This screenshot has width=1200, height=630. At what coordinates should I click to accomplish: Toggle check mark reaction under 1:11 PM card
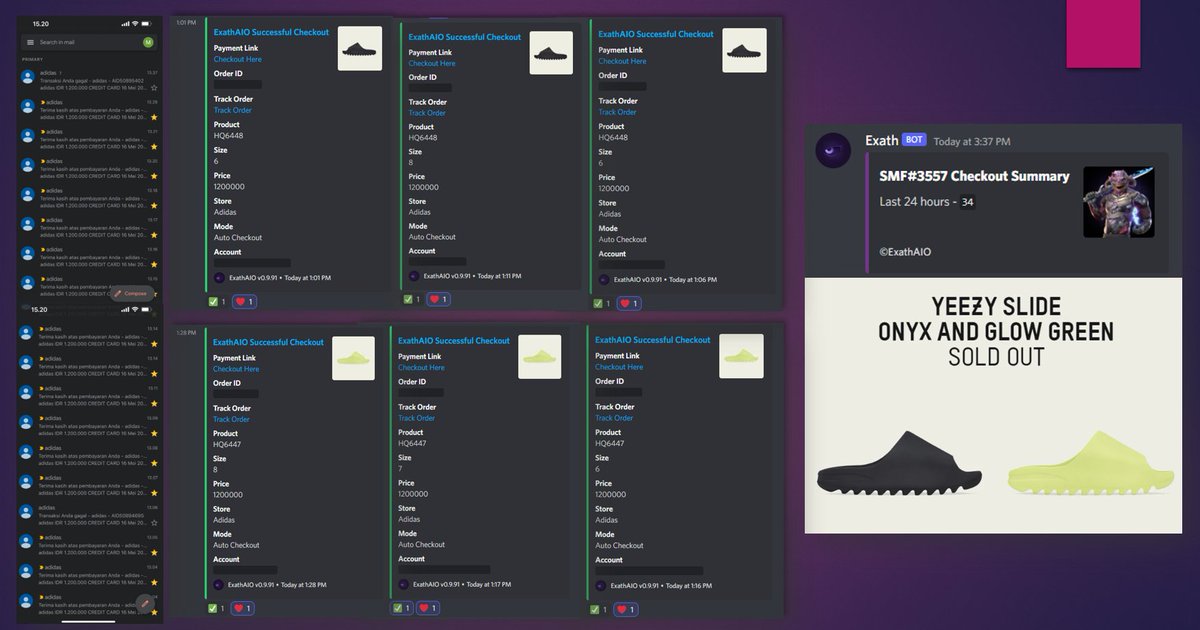(x=413, y=299)
